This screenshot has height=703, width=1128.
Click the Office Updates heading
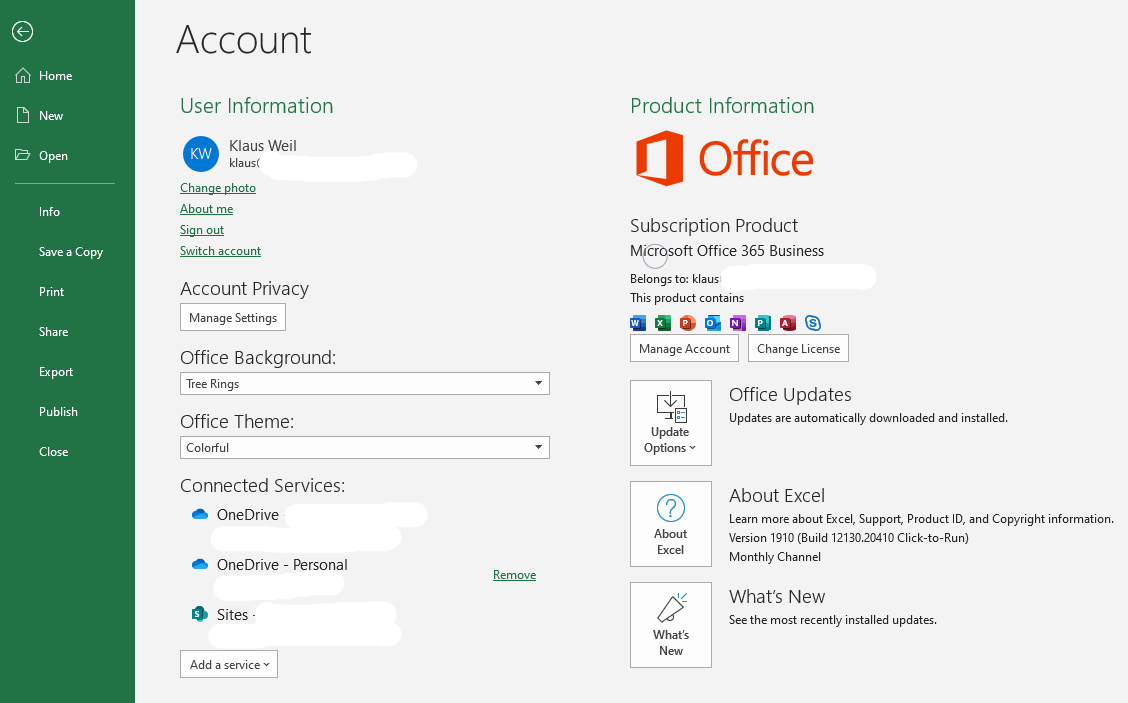(x=790, y=394)
